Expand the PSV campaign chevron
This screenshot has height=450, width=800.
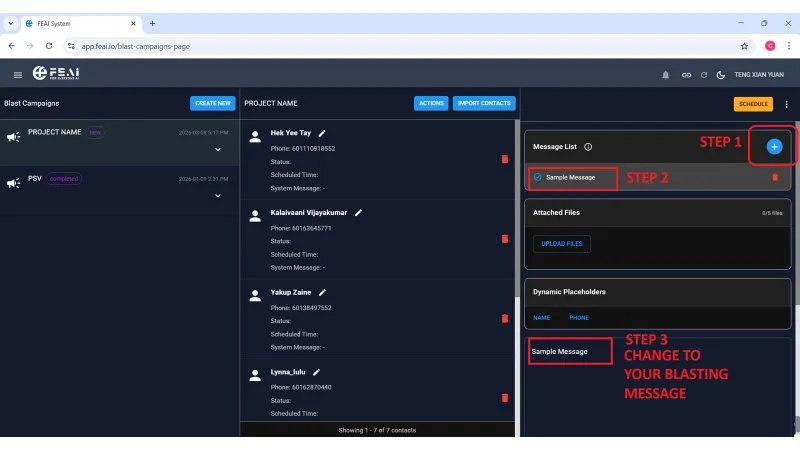(218, 196)
